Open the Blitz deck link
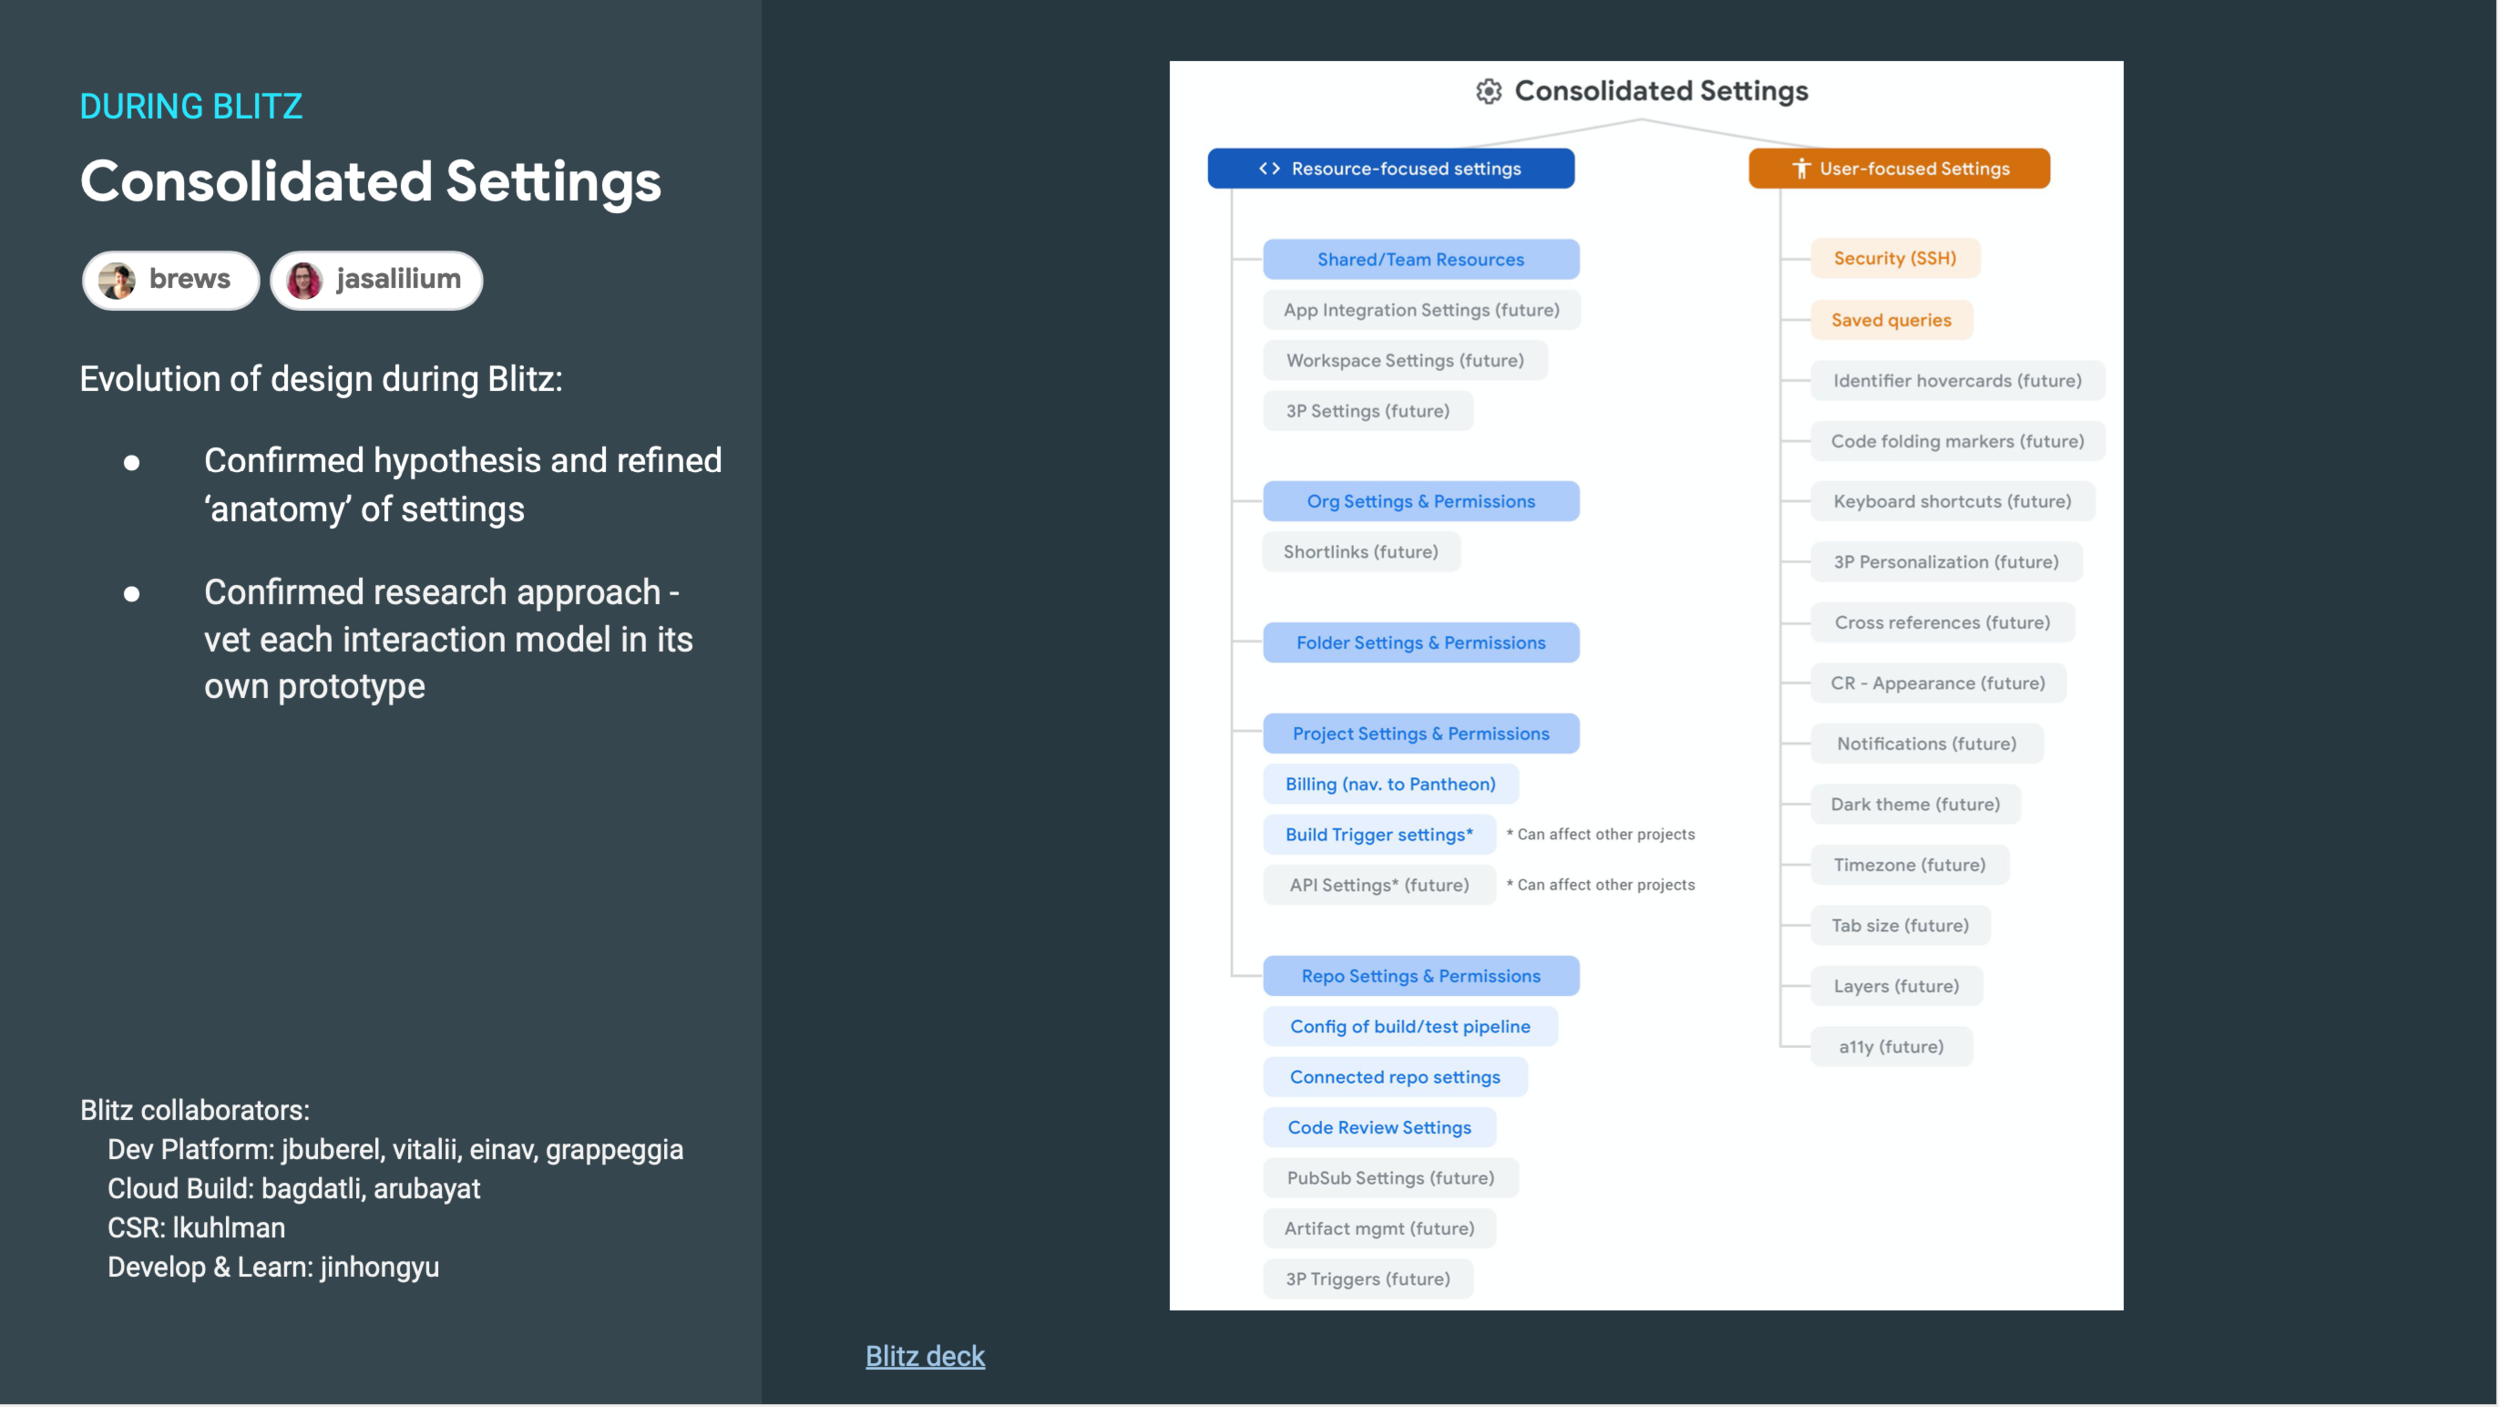 [x=924, y=1356]
